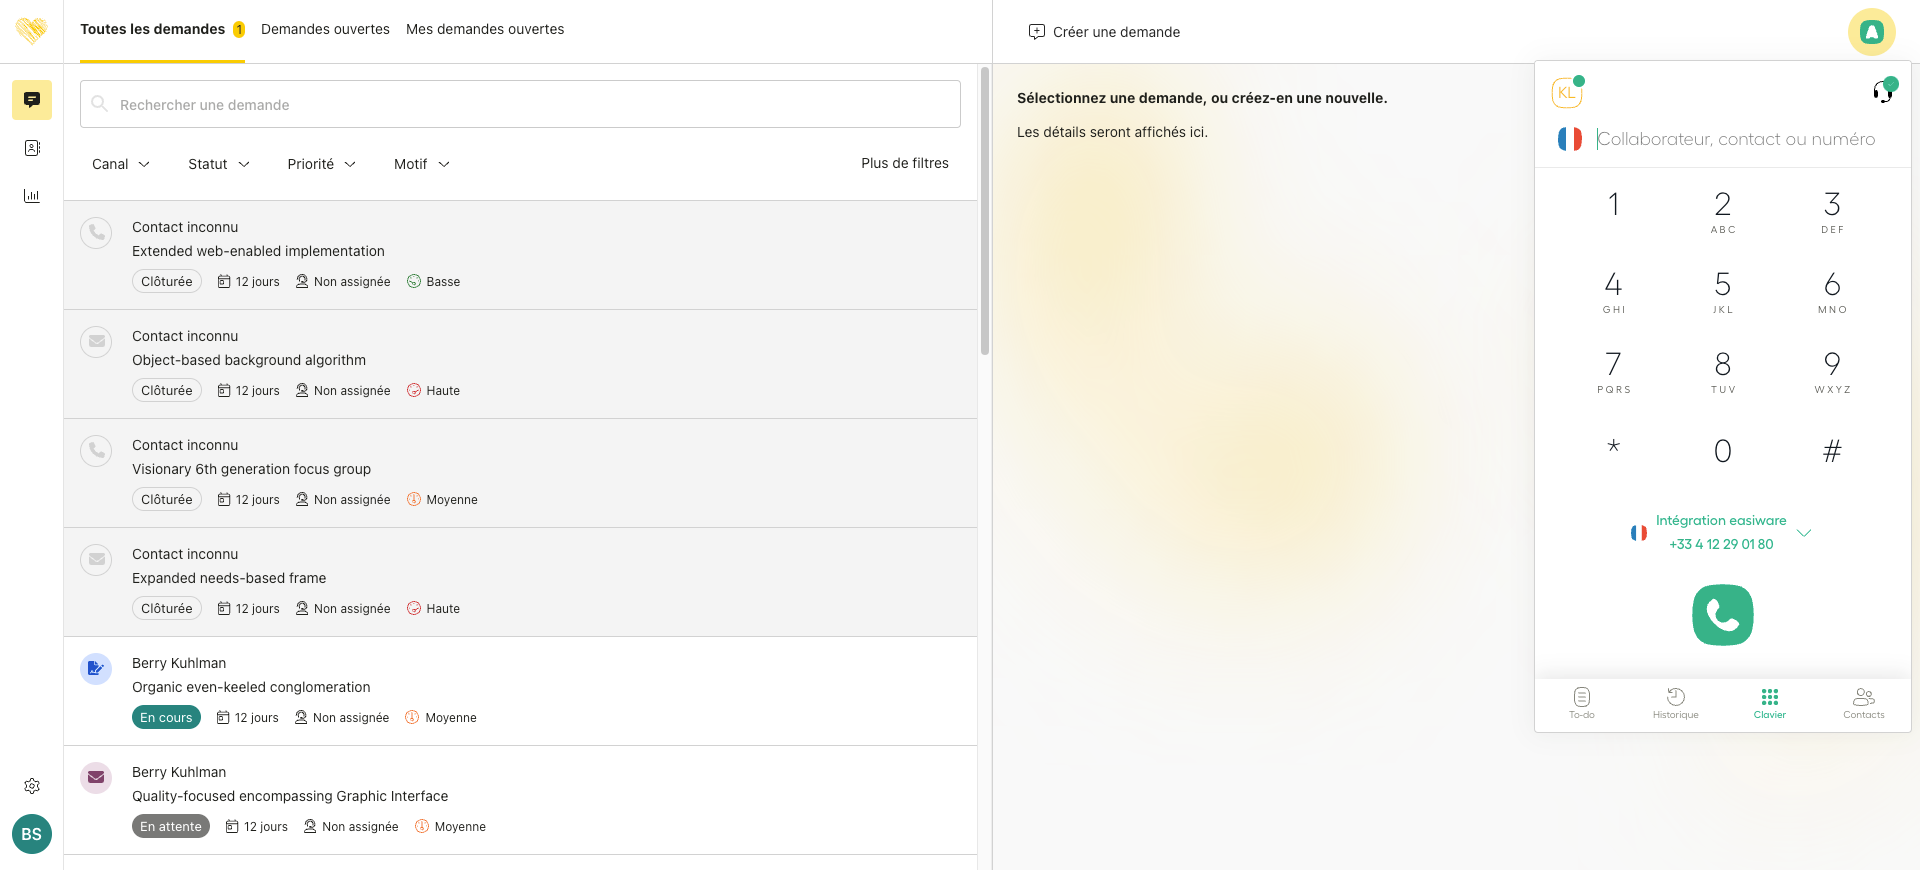Click the Rechercher une demande search field
Viewport: 1920px width, 870px height.
click(x=520, y=104)
